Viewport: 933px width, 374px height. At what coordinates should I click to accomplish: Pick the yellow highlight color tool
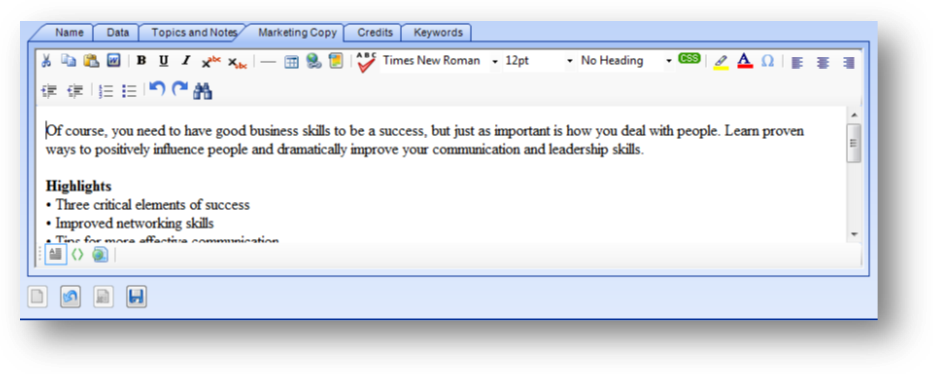pos(721,61)
